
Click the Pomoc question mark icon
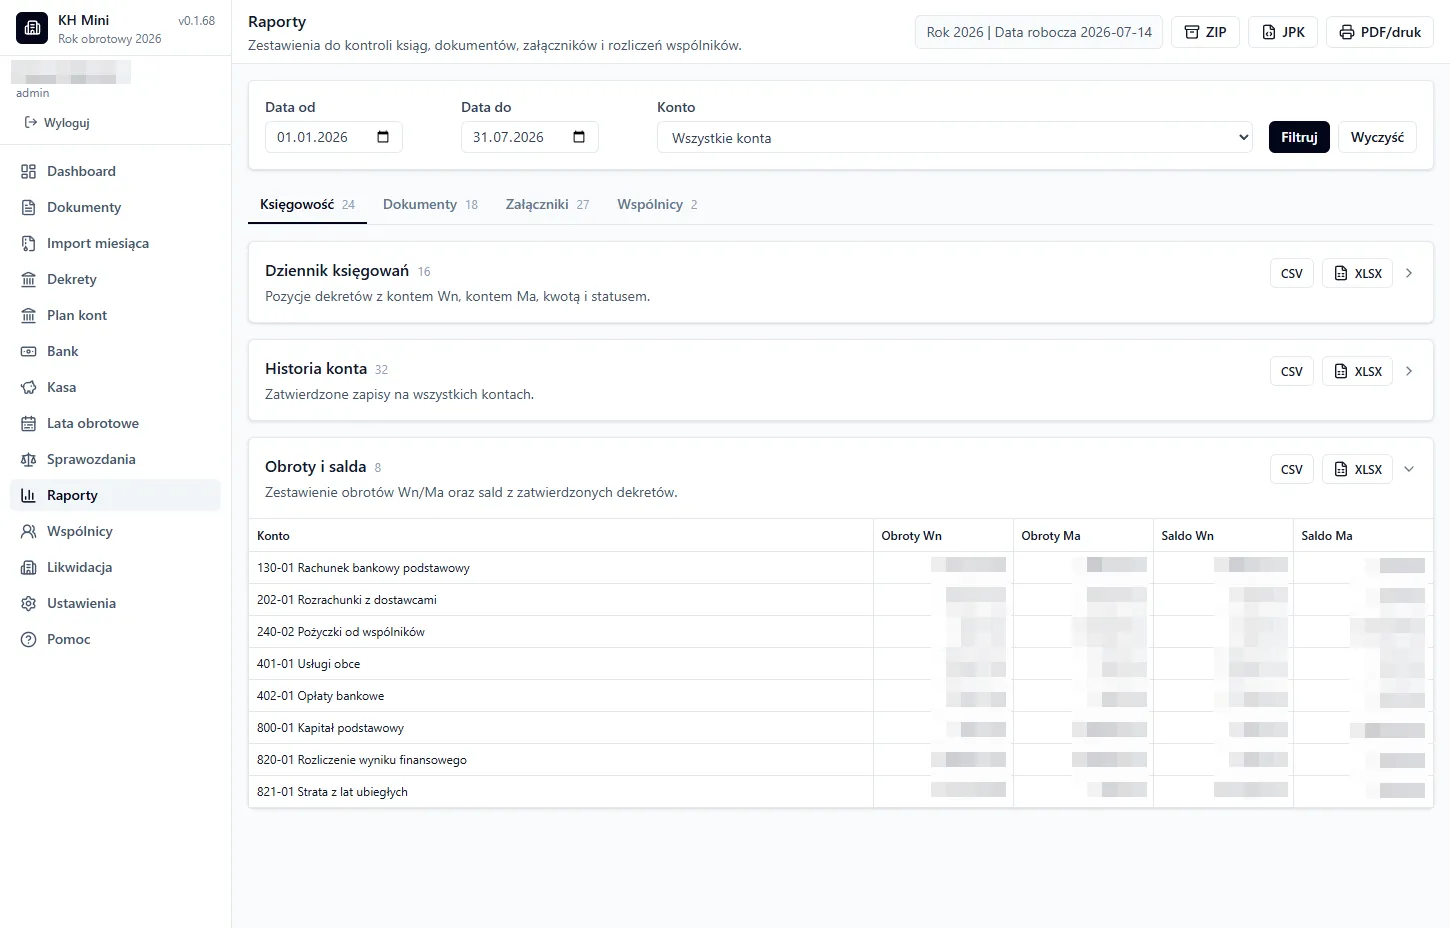28,639
